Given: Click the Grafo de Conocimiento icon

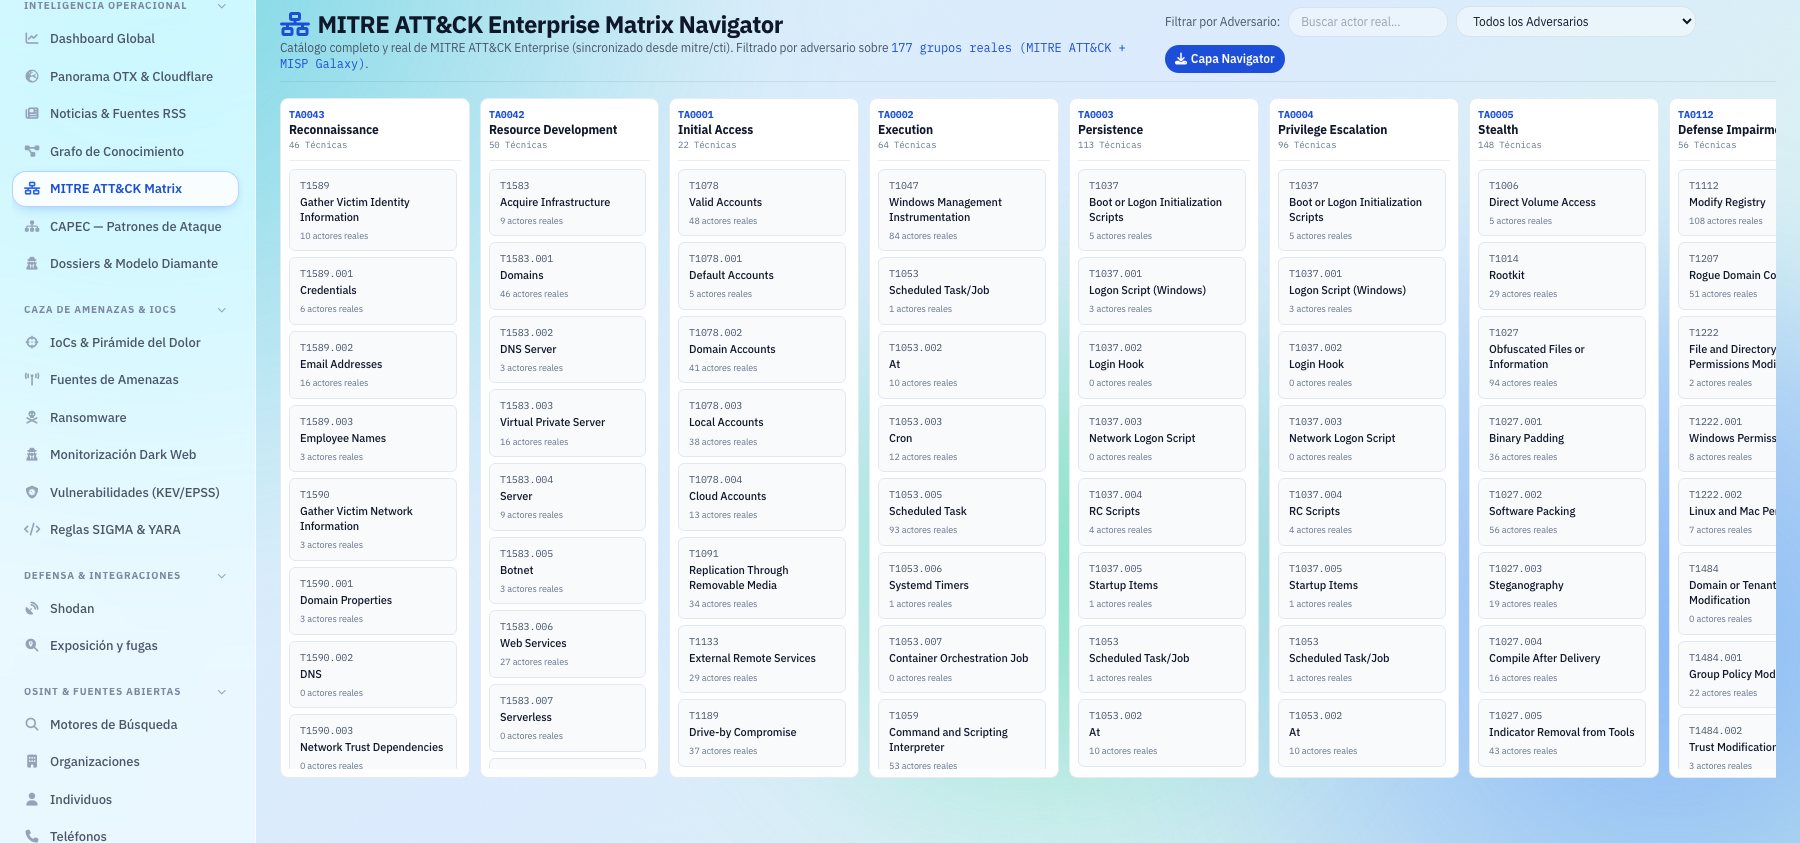Looking at the screenshot, I should [x=32, y=151].
